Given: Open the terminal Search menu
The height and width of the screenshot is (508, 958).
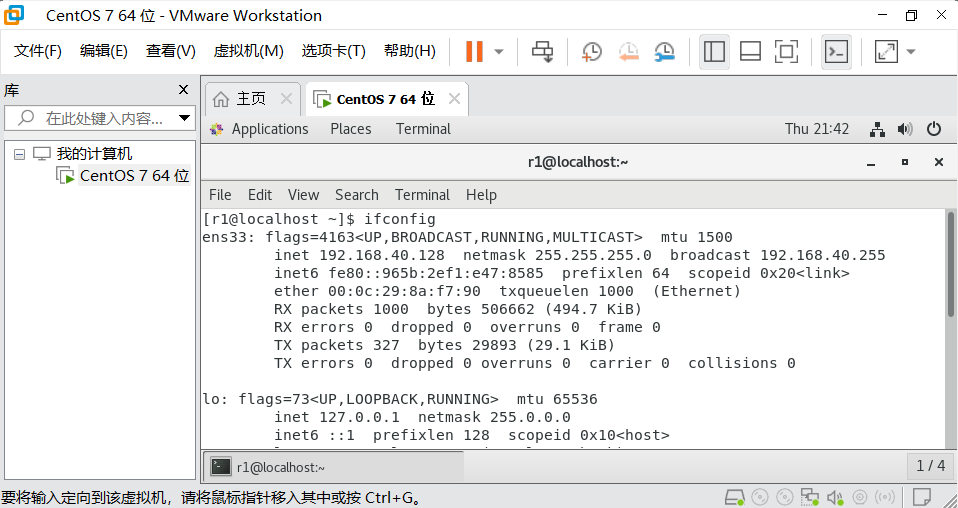Looking at the screenshot, I should tap(357, 195).
